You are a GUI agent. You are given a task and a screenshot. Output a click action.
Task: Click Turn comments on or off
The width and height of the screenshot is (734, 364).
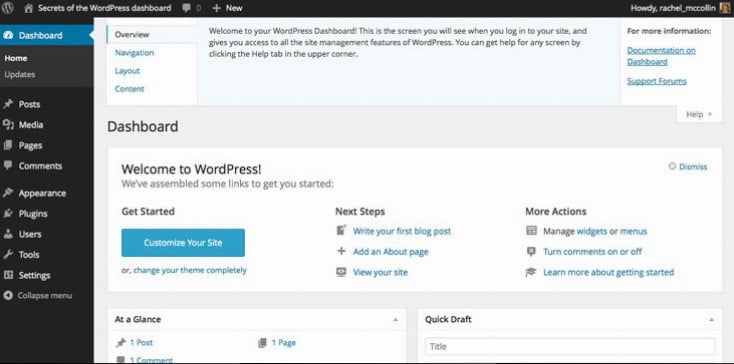[x=592, y=251]
